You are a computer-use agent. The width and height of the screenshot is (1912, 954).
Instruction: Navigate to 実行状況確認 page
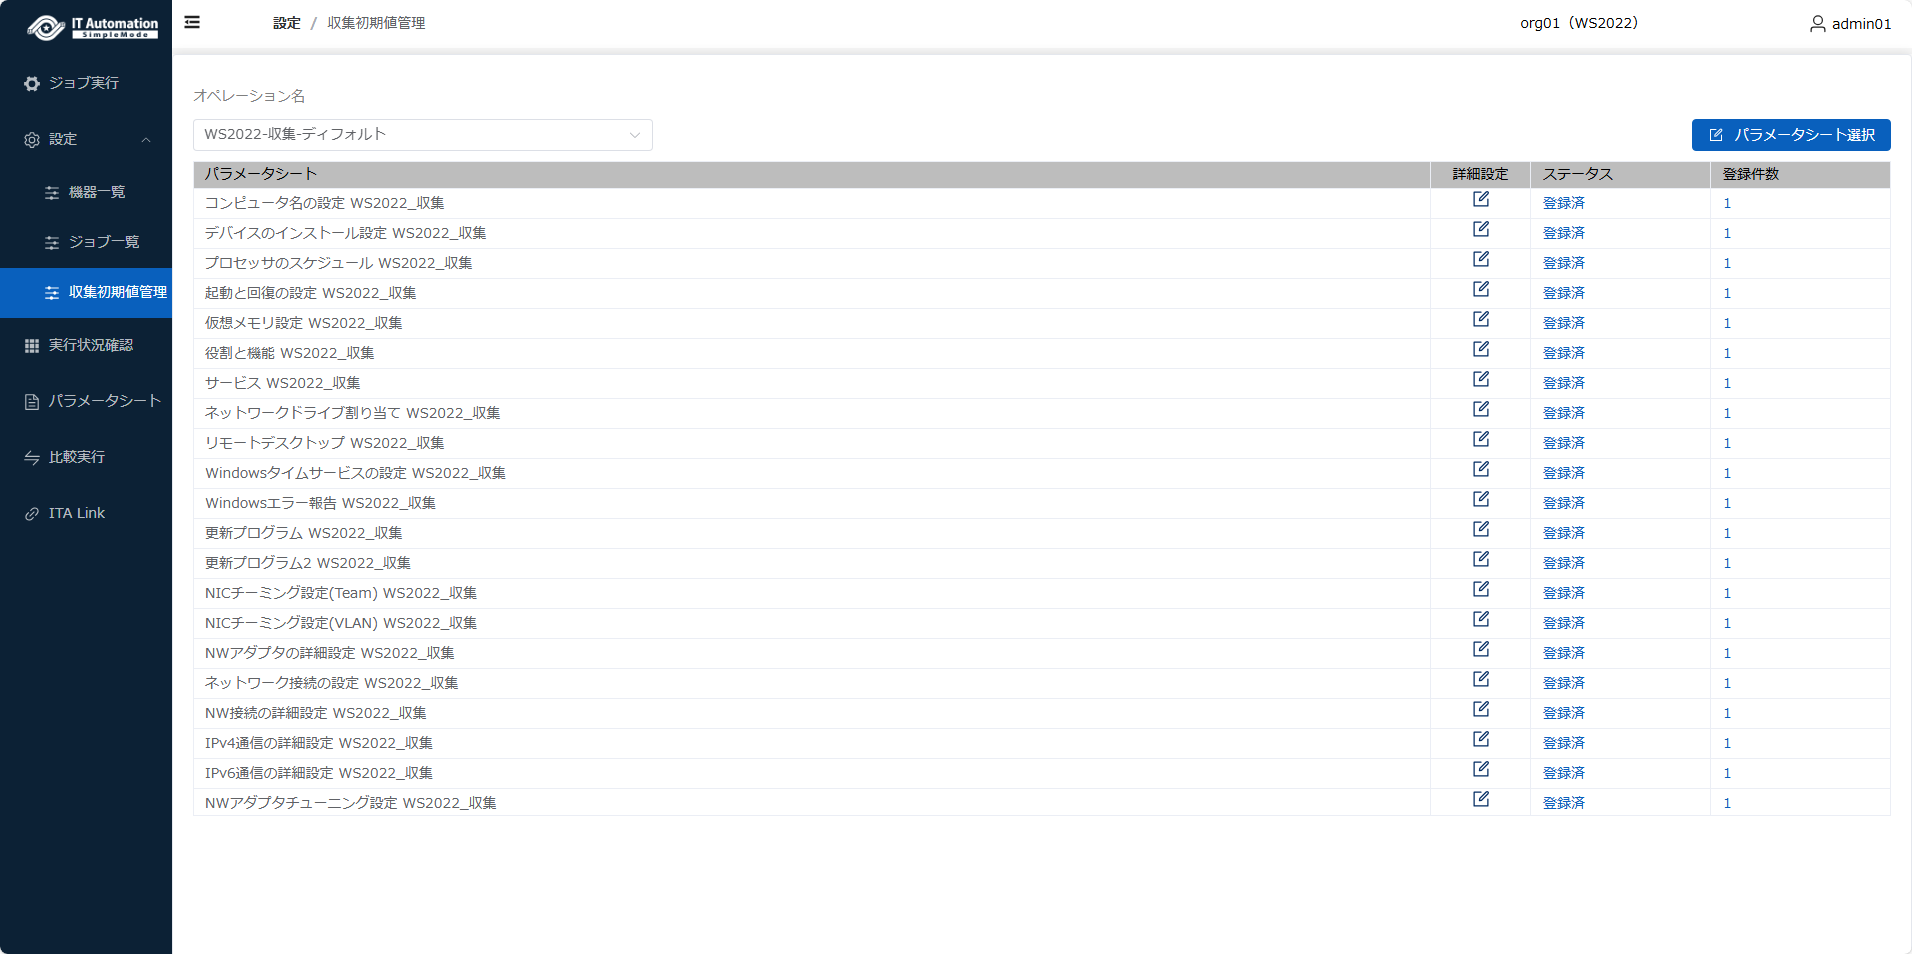[x=90, y=345]
